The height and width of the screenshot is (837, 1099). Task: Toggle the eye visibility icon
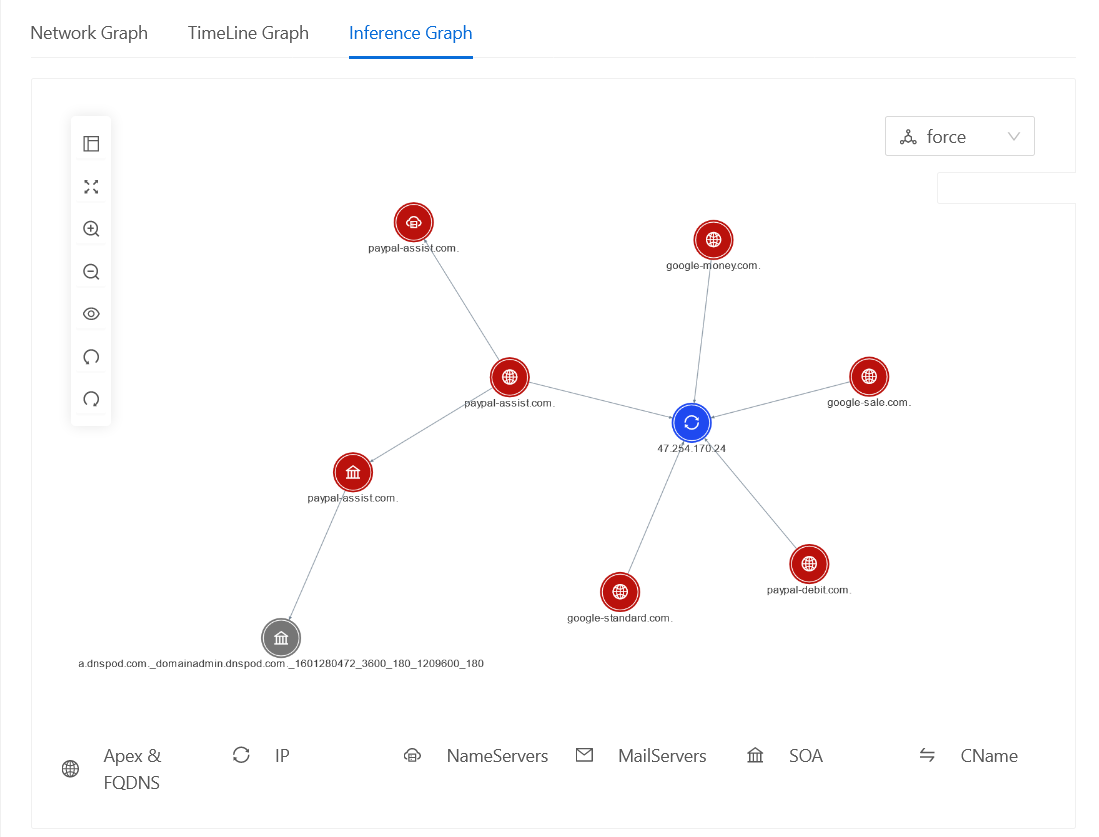click(91, 314)
